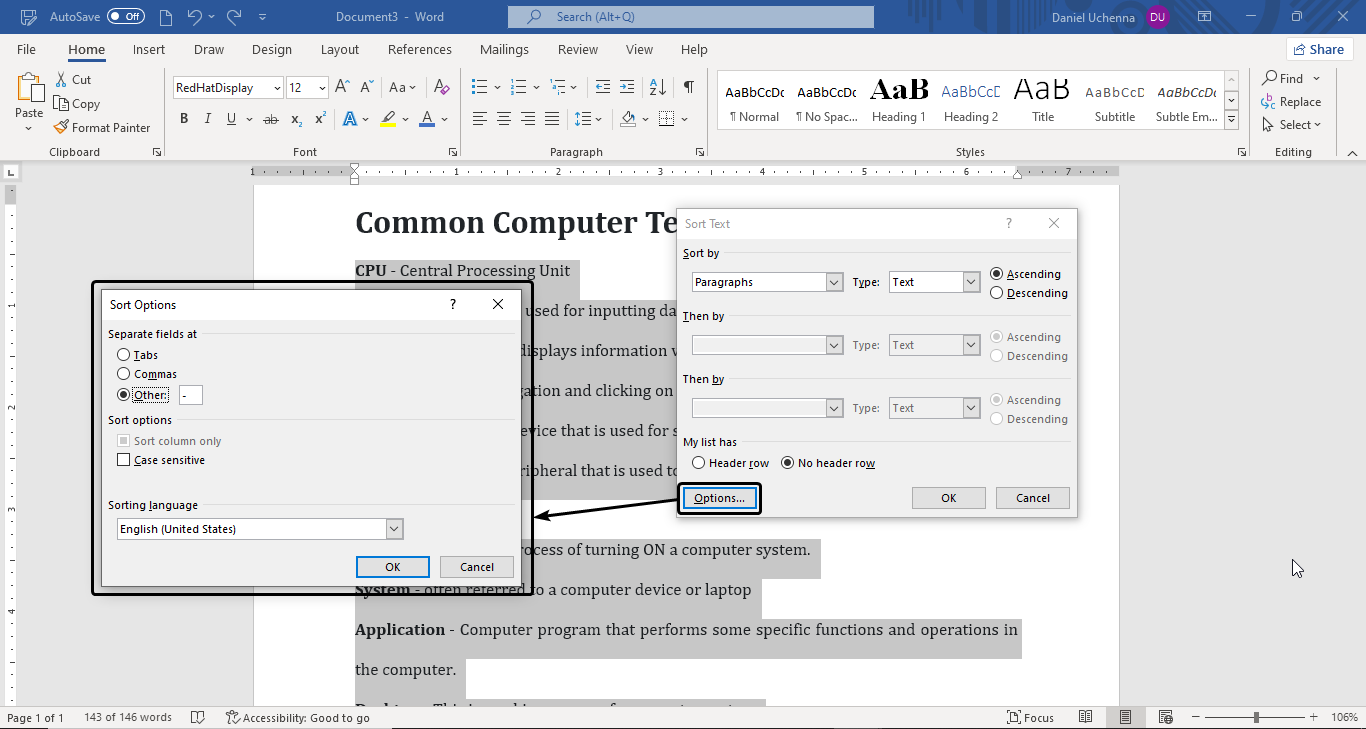
Task: Click the Options... button
Action: (x=719, y=498)
